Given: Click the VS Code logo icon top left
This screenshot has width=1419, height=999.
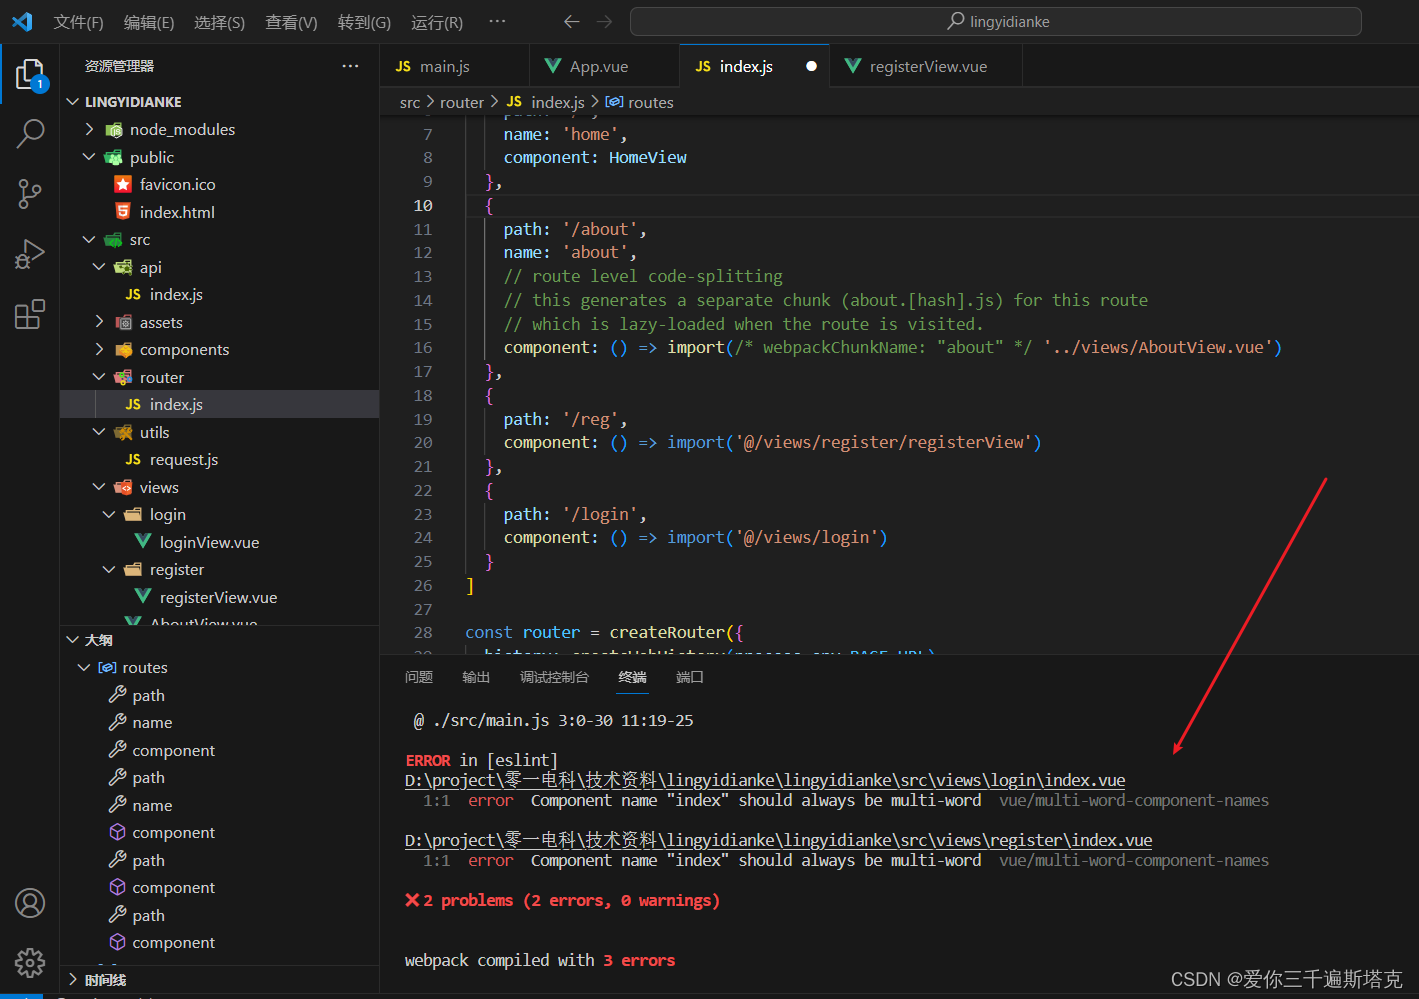Looking at the screenshot, I should 21,21.
